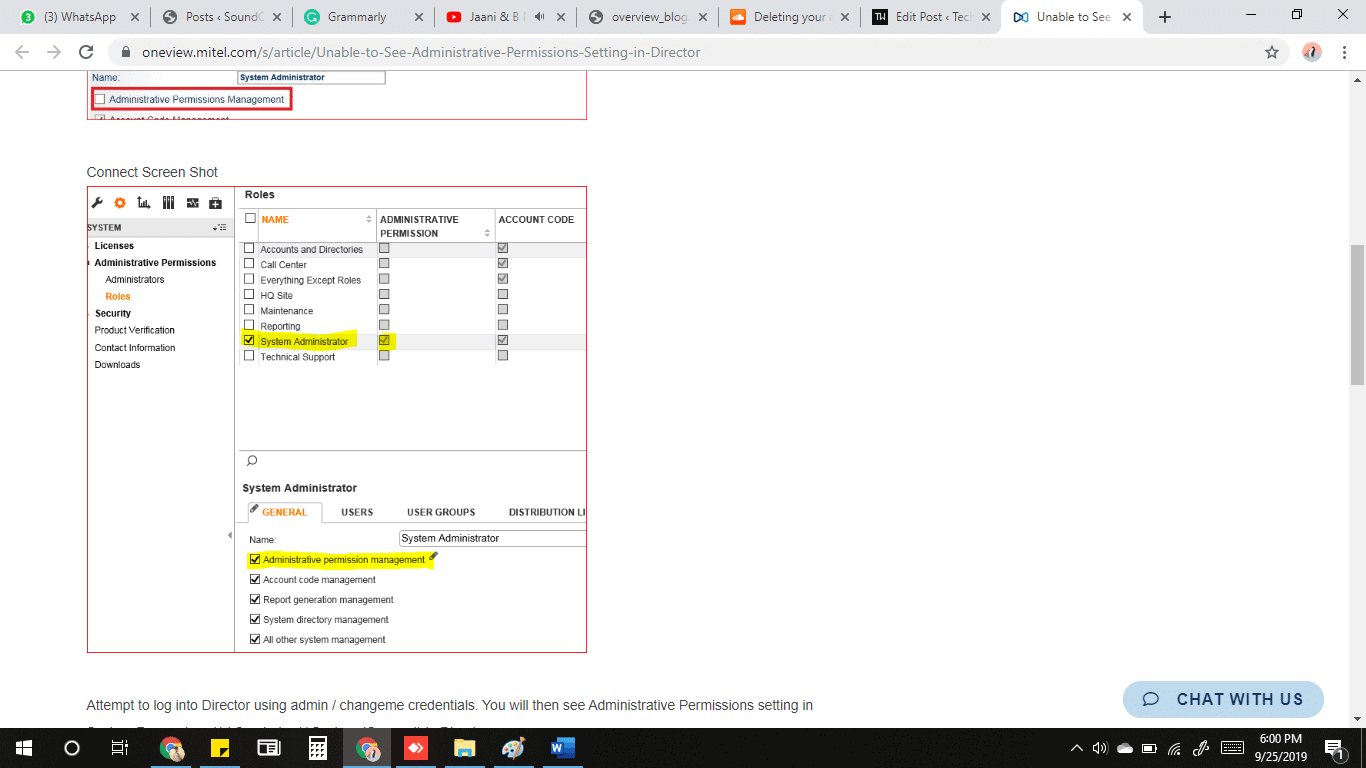Select Roles in system menu

(x=118, y=297)
